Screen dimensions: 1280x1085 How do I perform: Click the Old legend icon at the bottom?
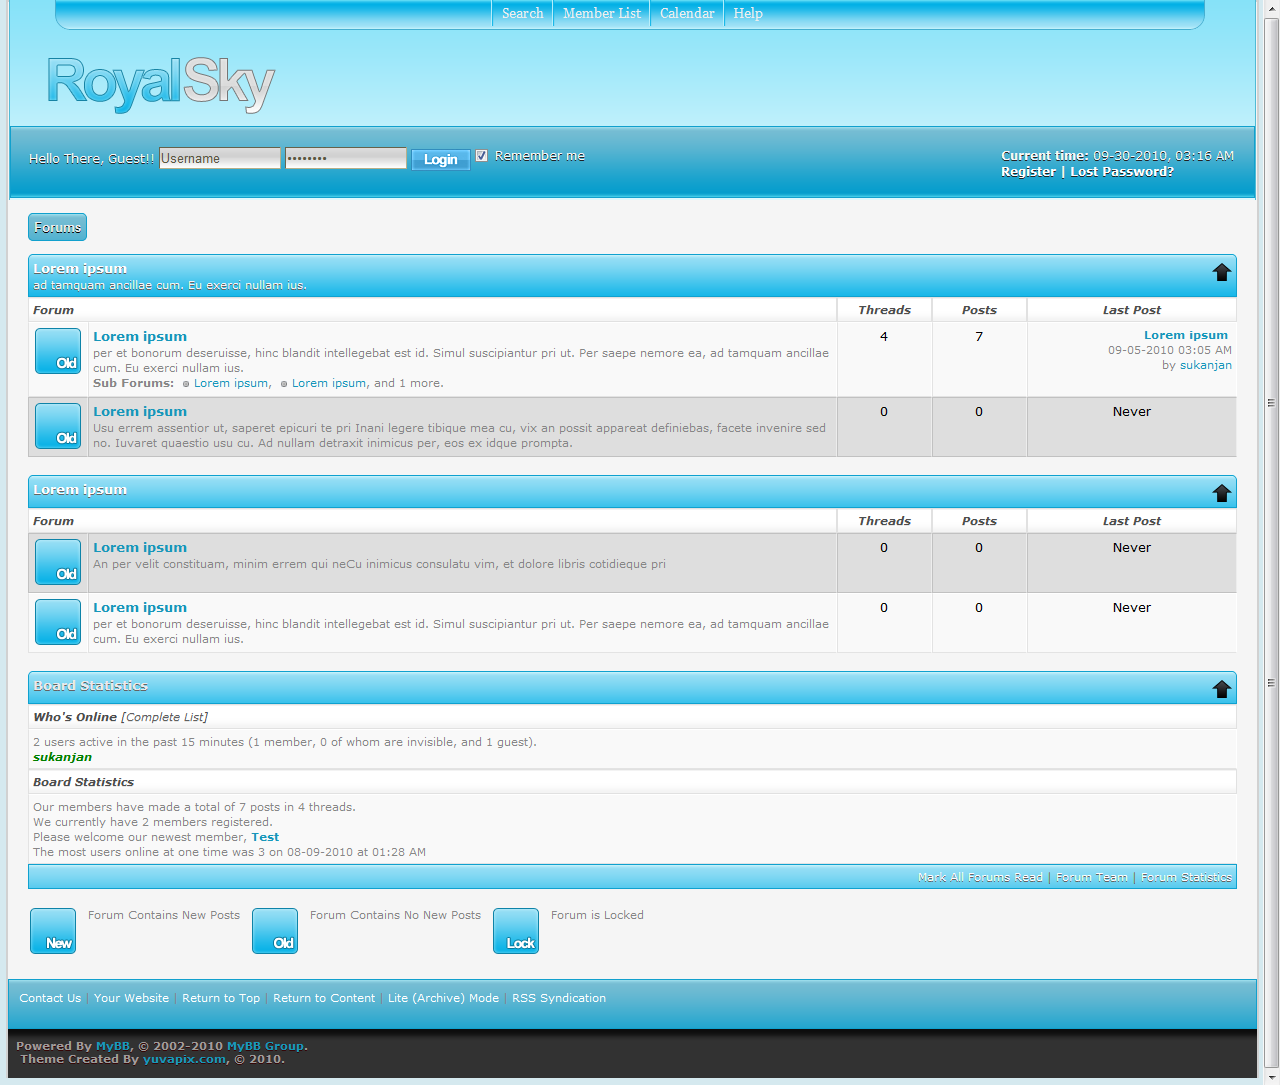275,931
